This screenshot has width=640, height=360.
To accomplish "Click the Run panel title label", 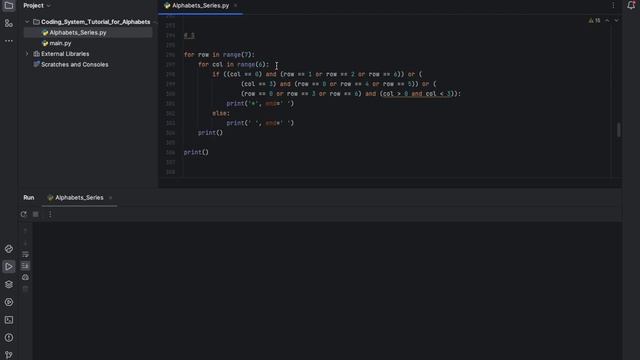I will tap(29, 198).
